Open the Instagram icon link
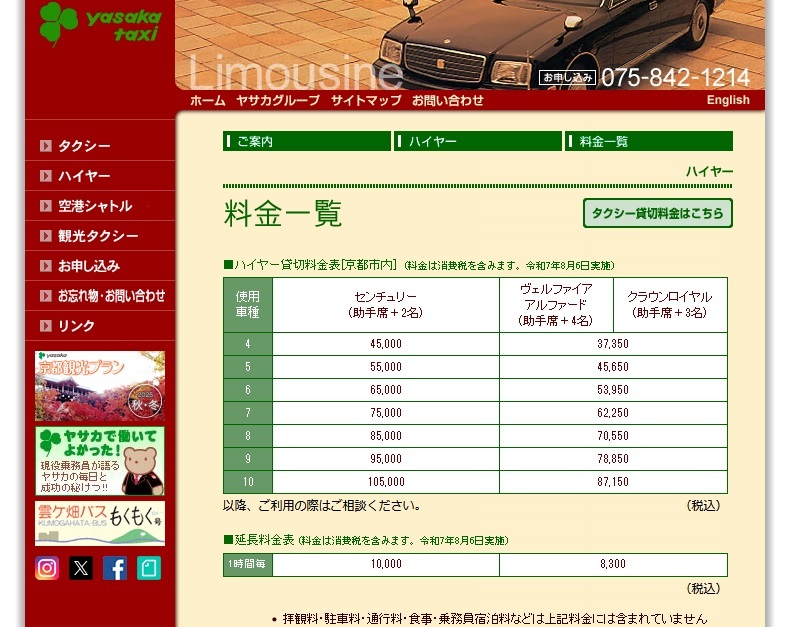This screenshot has height=627, width=787. click(x=47, y=568)
